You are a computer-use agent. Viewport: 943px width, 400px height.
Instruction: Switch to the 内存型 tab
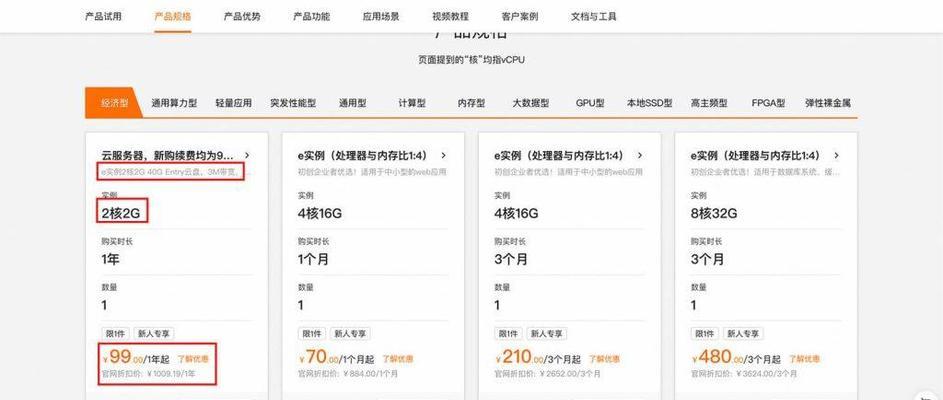(x=471, y=103)
